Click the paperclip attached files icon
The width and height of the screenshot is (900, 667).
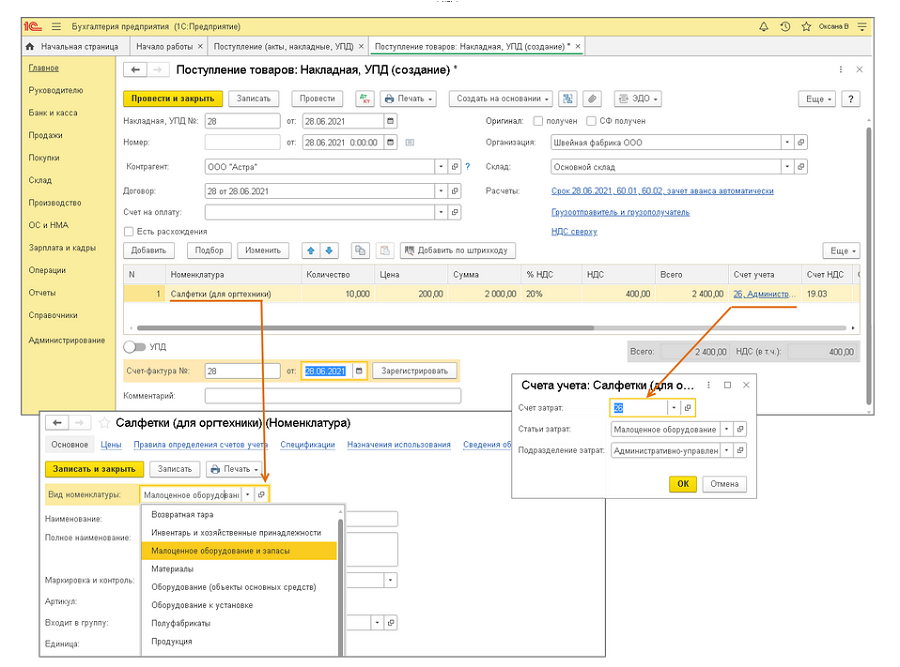tap(593, 99)
